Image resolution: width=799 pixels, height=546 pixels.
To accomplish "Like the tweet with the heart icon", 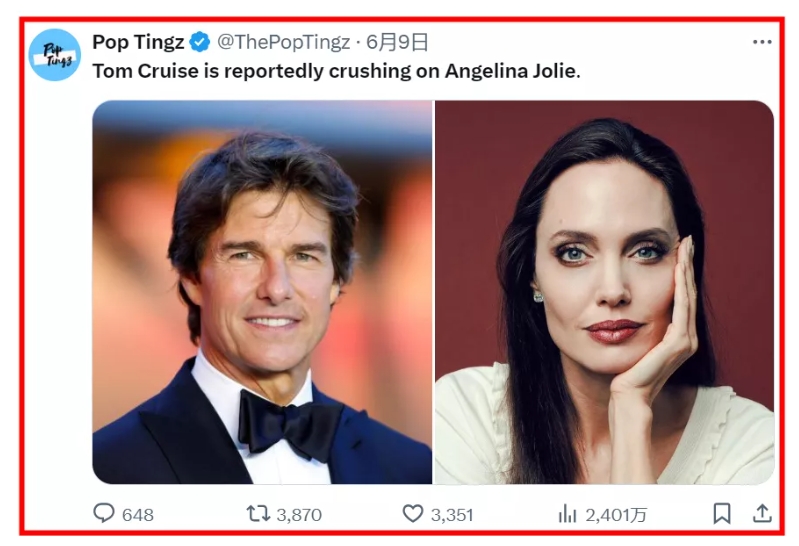I will (413, 513).
